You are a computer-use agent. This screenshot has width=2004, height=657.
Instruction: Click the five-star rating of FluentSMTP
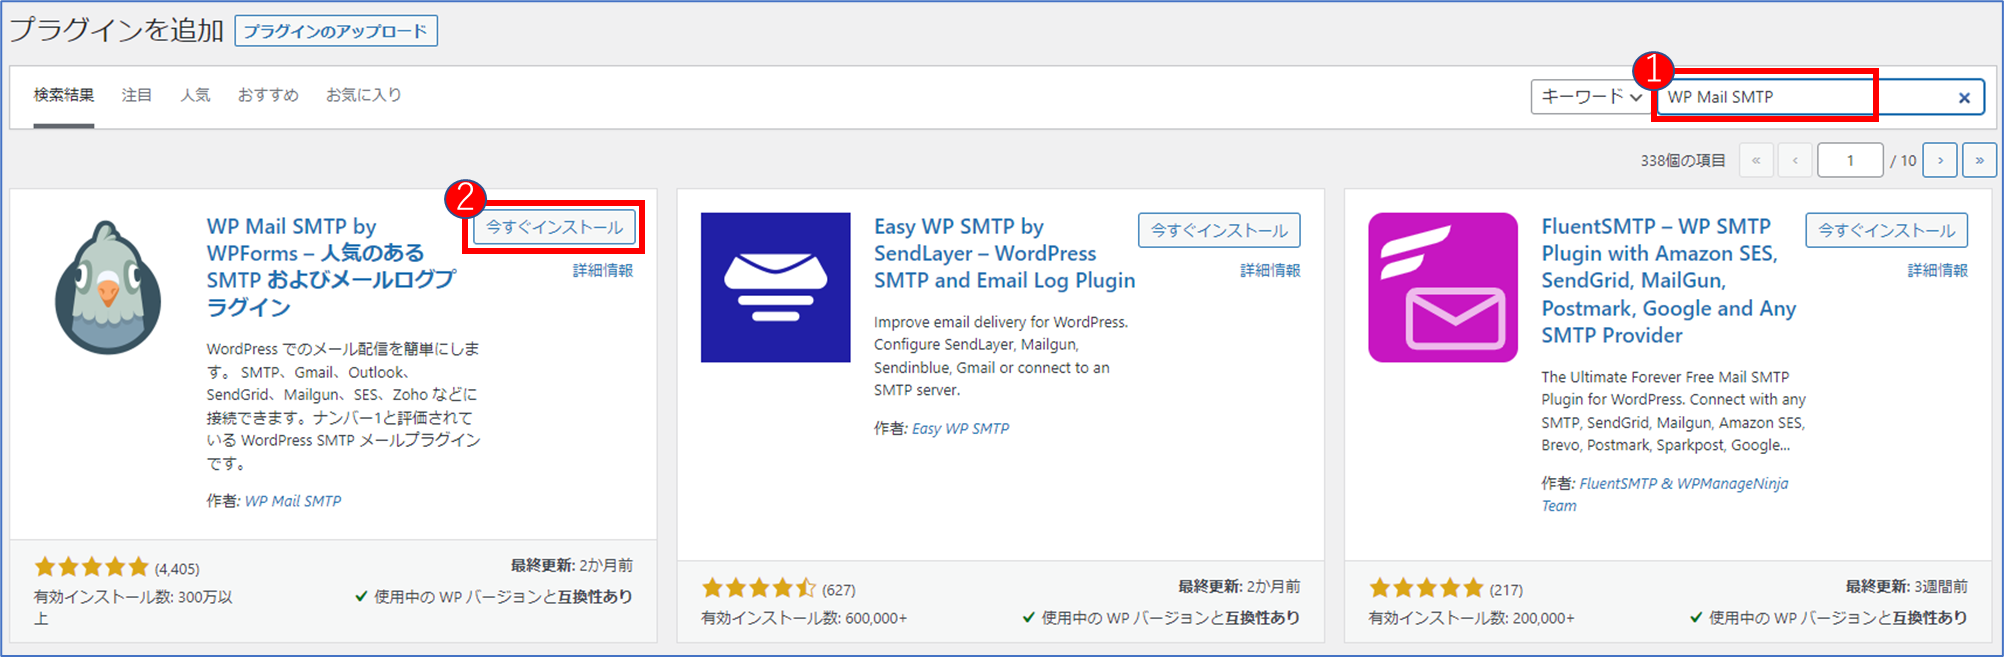[x=1426, y=588]
